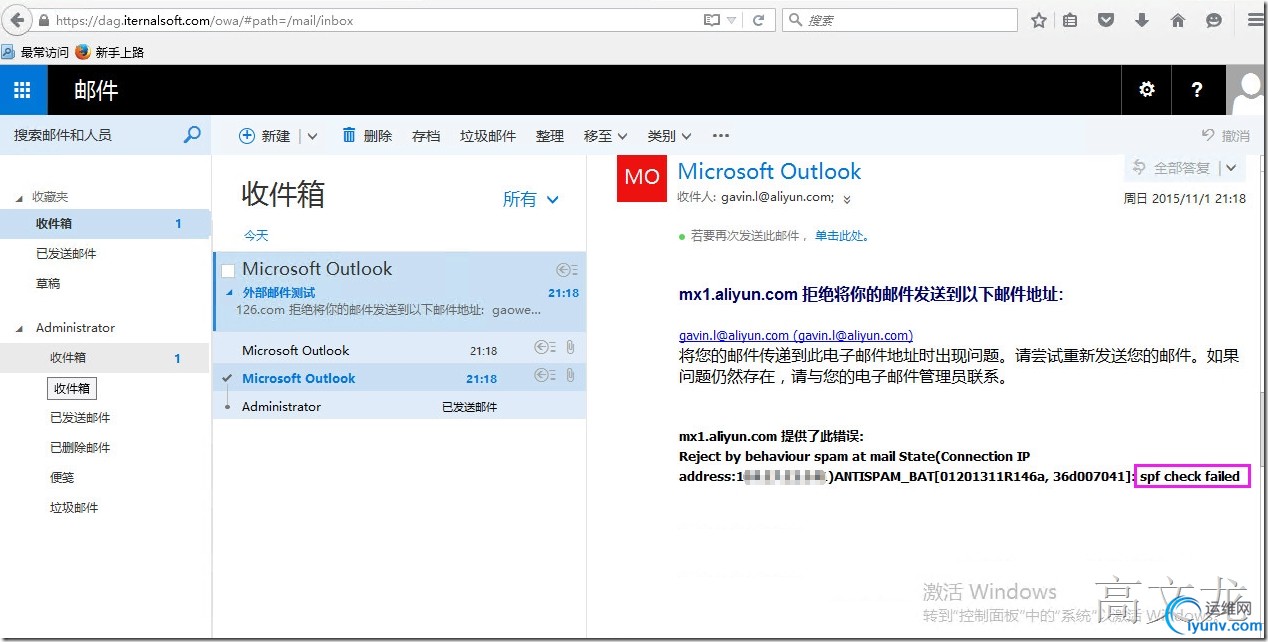Open OWA settings gear
The image size is (1268, 642).
coord(1147,90)
